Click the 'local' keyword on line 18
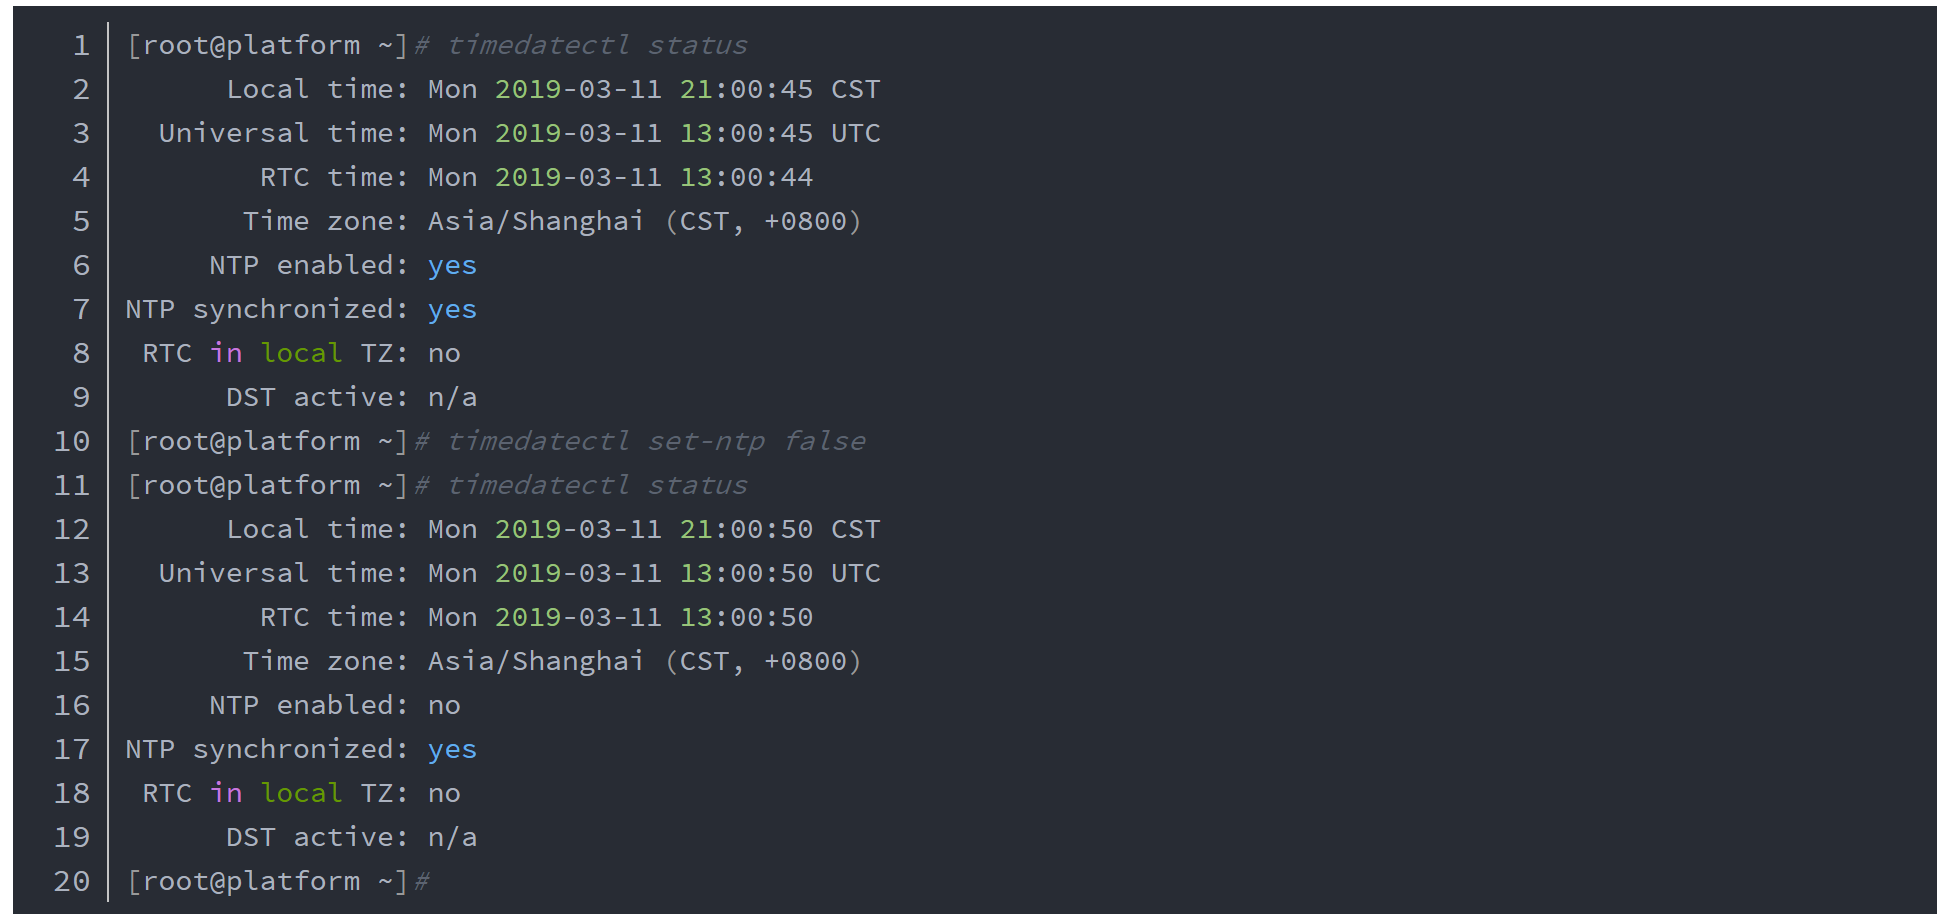 [x=301, y=794]
